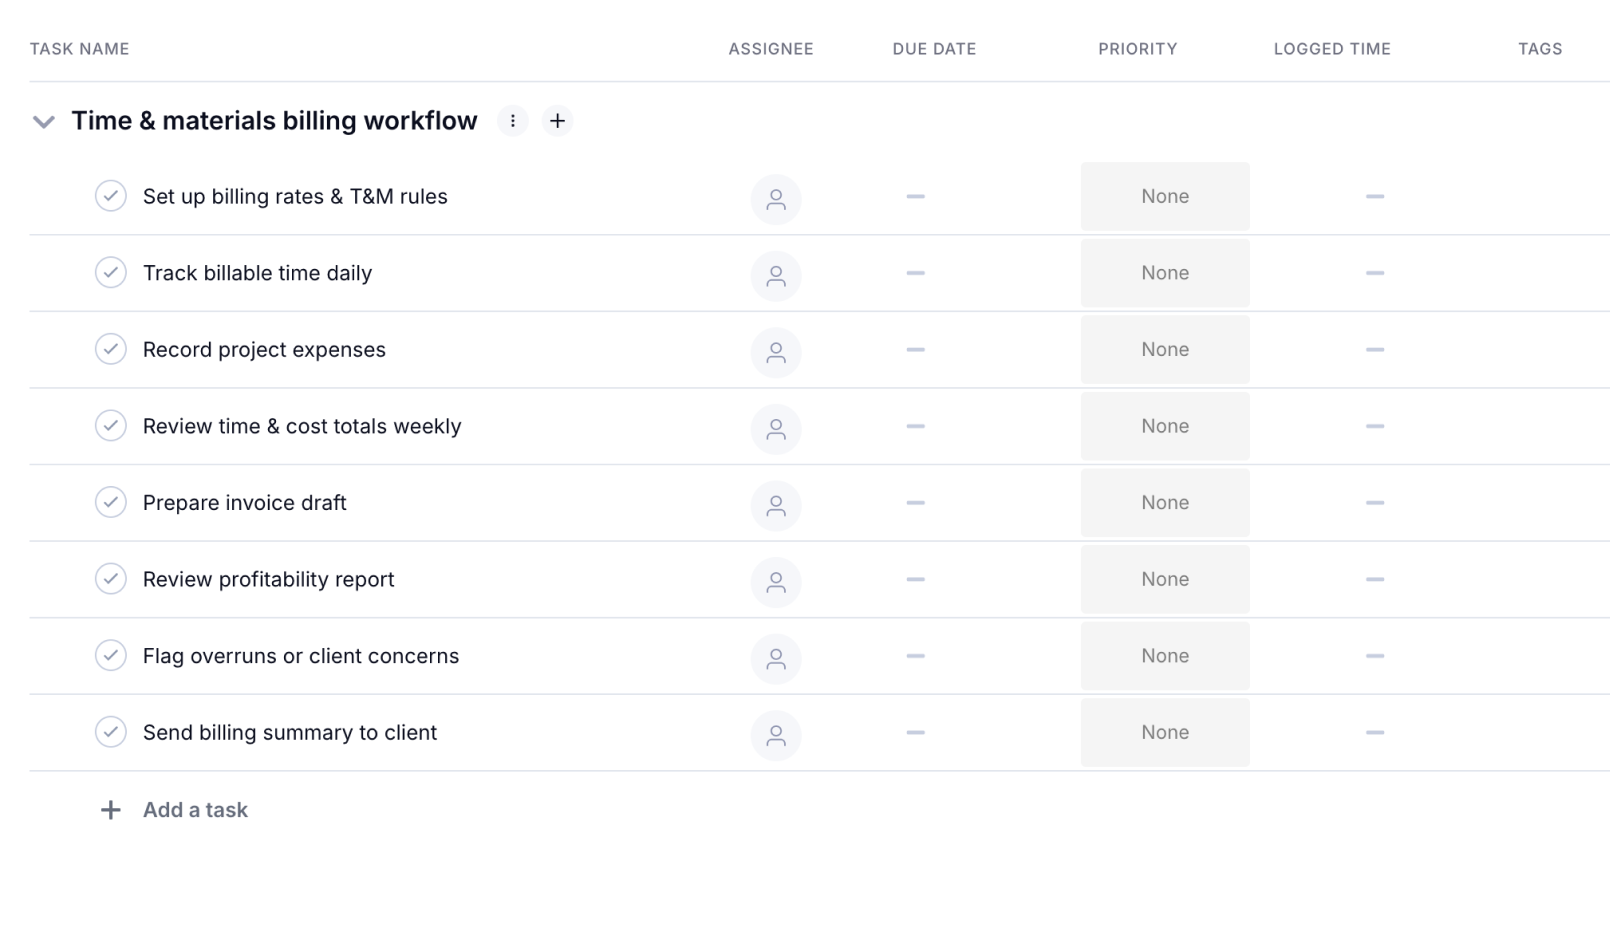Click Add a task
Screen dimensions: 1610x926
coord(194,810)
